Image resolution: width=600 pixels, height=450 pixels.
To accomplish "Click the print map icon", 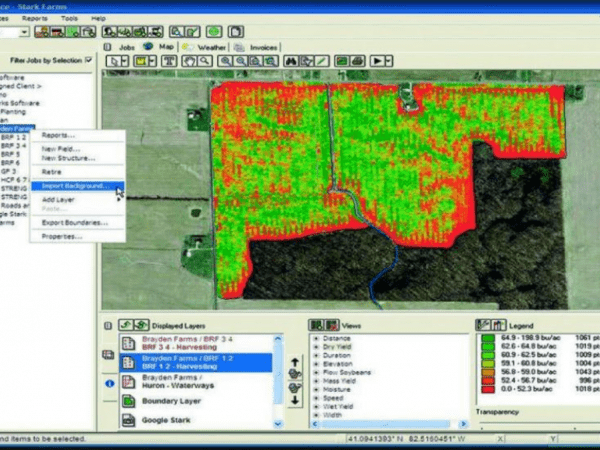I will 358,61.
